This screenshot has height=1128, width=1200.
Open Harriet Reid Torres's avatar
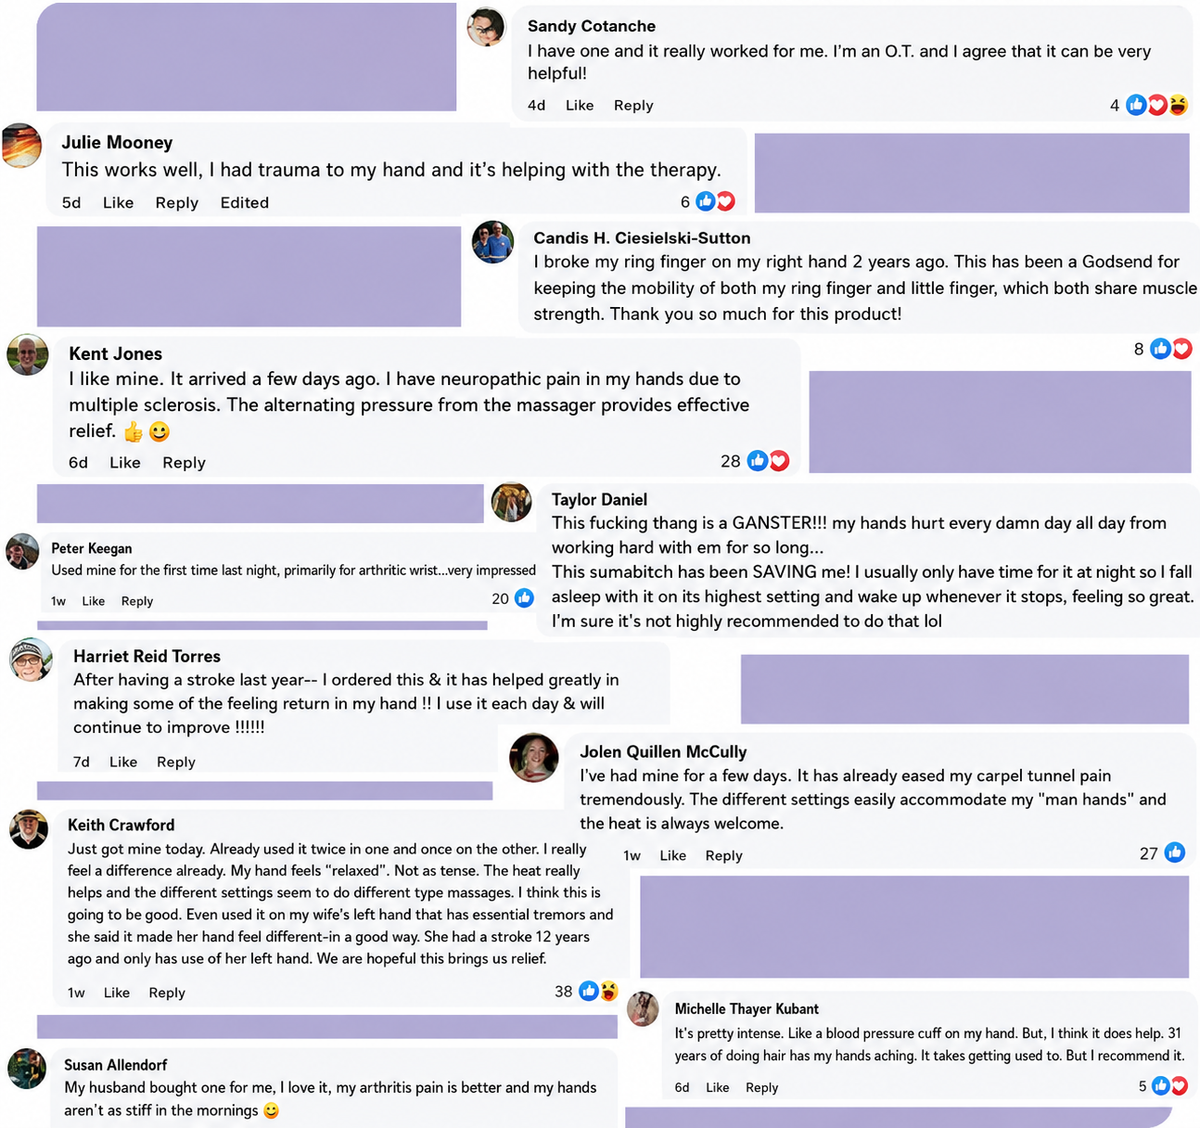31,659
